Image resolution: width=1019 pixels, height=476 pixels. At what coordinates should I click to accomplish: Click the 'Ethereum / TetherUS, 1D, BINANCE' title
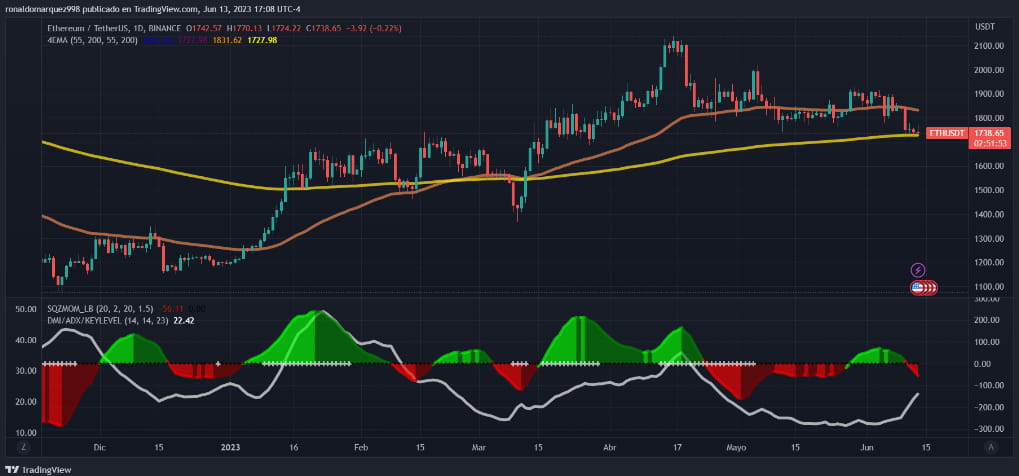[114, 29]
